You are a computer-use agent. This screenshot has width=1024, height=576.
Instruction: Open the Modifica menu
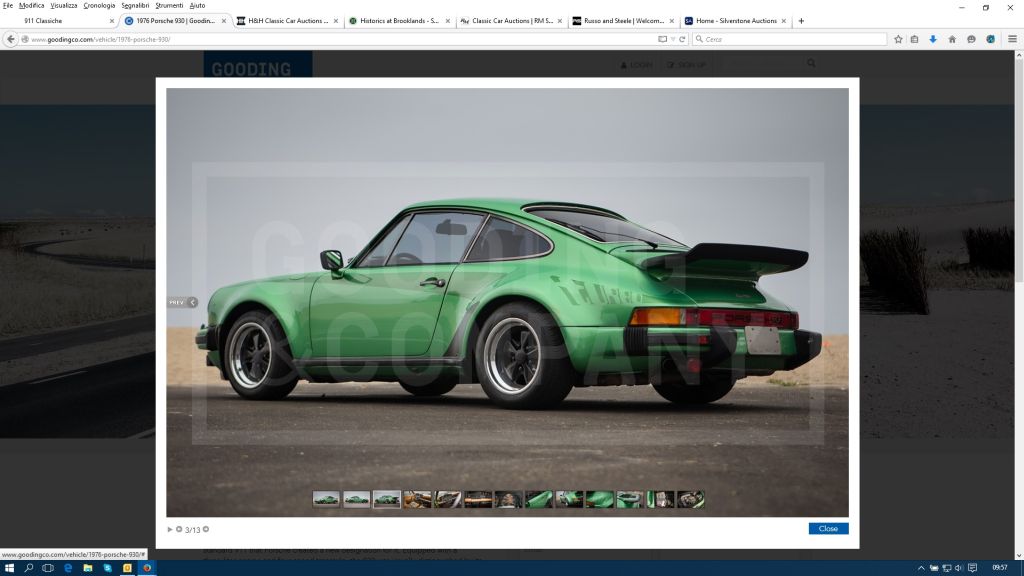31,5
